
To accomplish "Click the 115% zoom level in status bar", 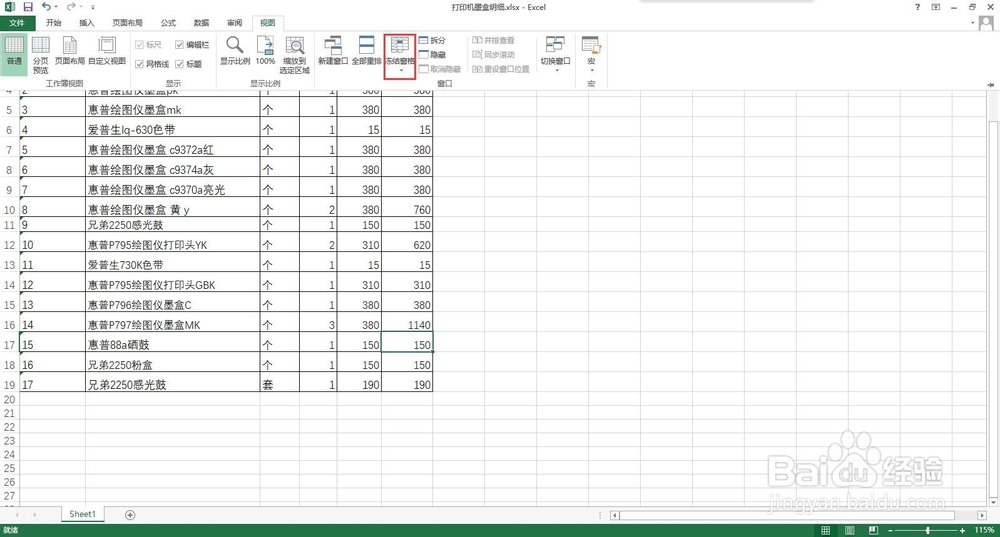I will click(x=984, y=530).
